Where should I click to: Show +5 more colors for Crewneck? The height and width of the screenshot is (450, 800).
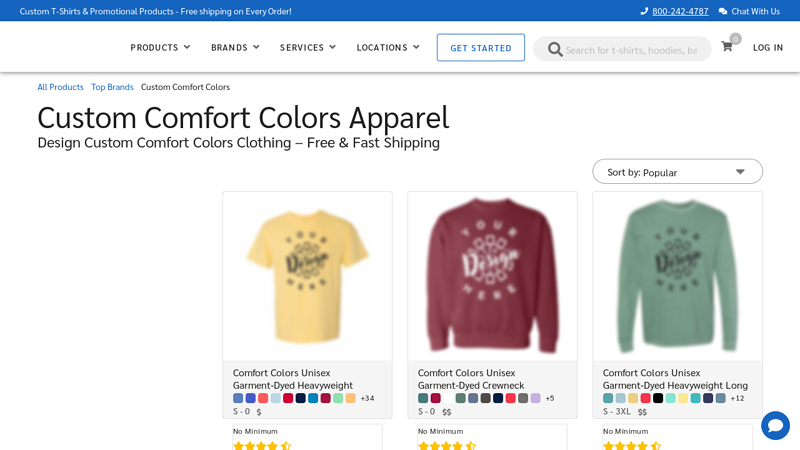[x=550, y=398]
